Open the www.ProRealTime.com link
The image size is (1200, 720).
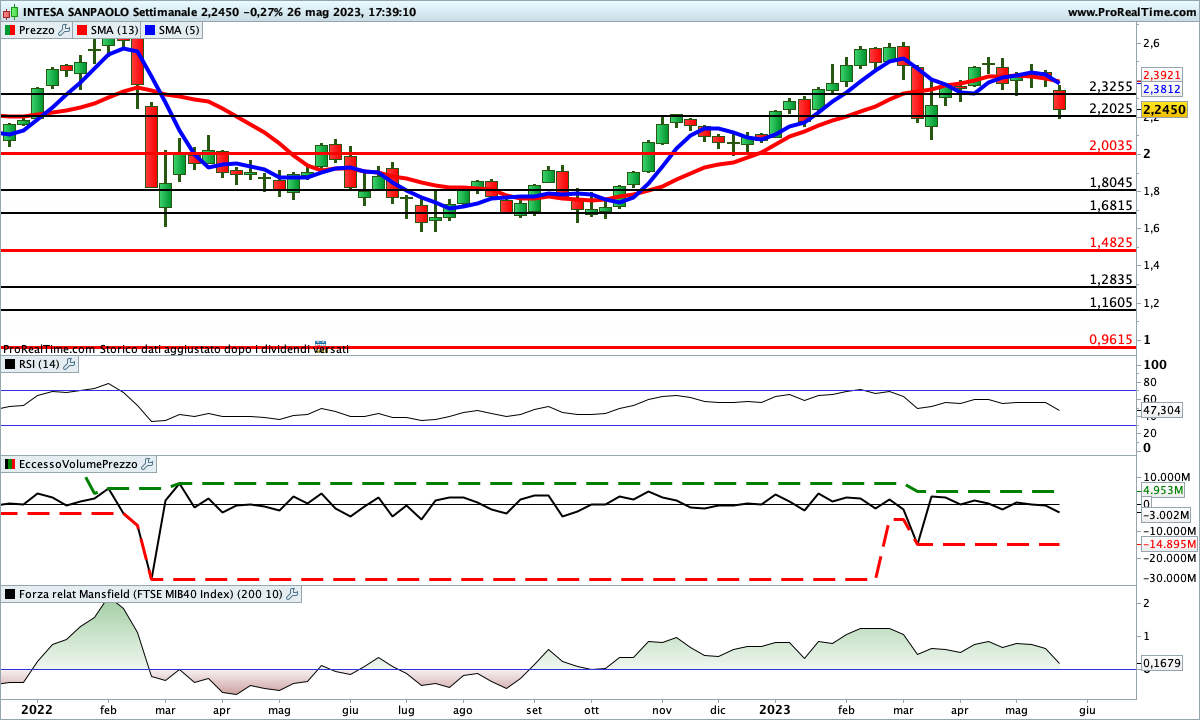pos(1131,12)
